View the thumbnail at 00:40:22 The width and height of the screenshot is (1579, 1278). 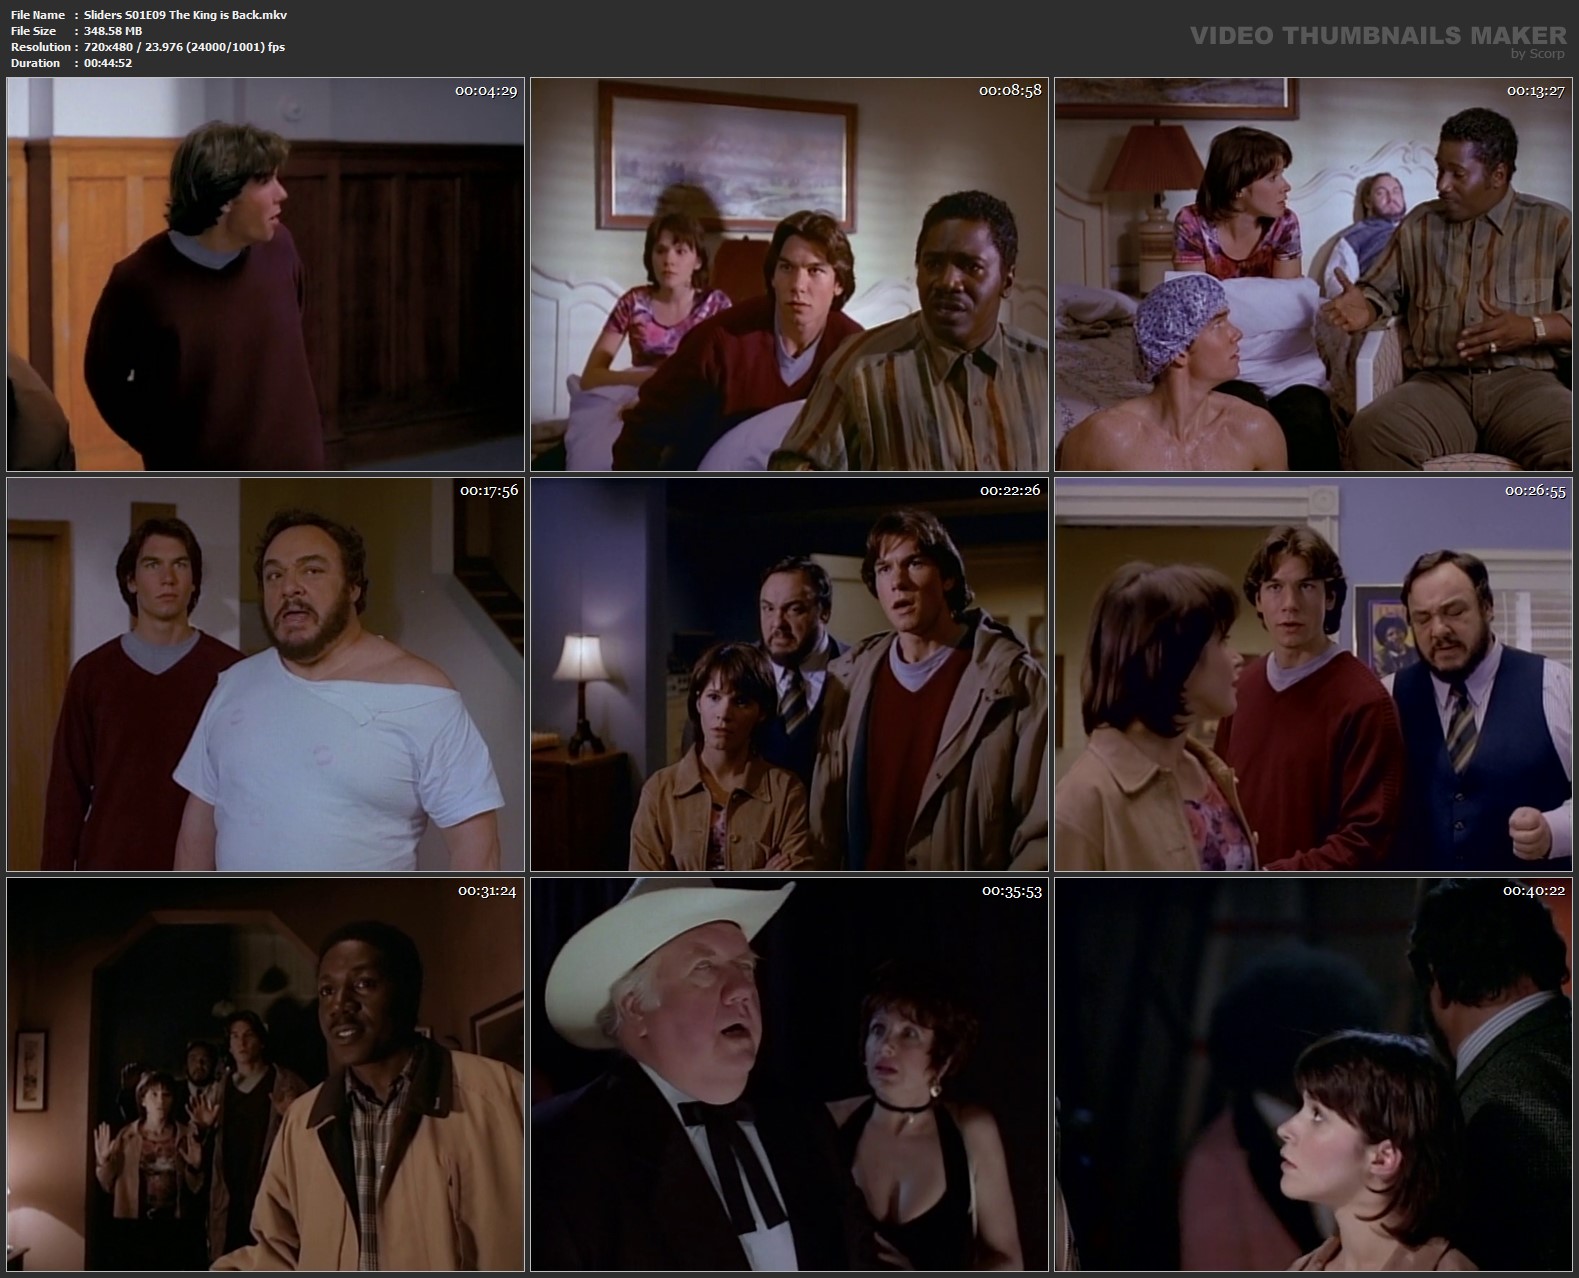point(1313,1075)
